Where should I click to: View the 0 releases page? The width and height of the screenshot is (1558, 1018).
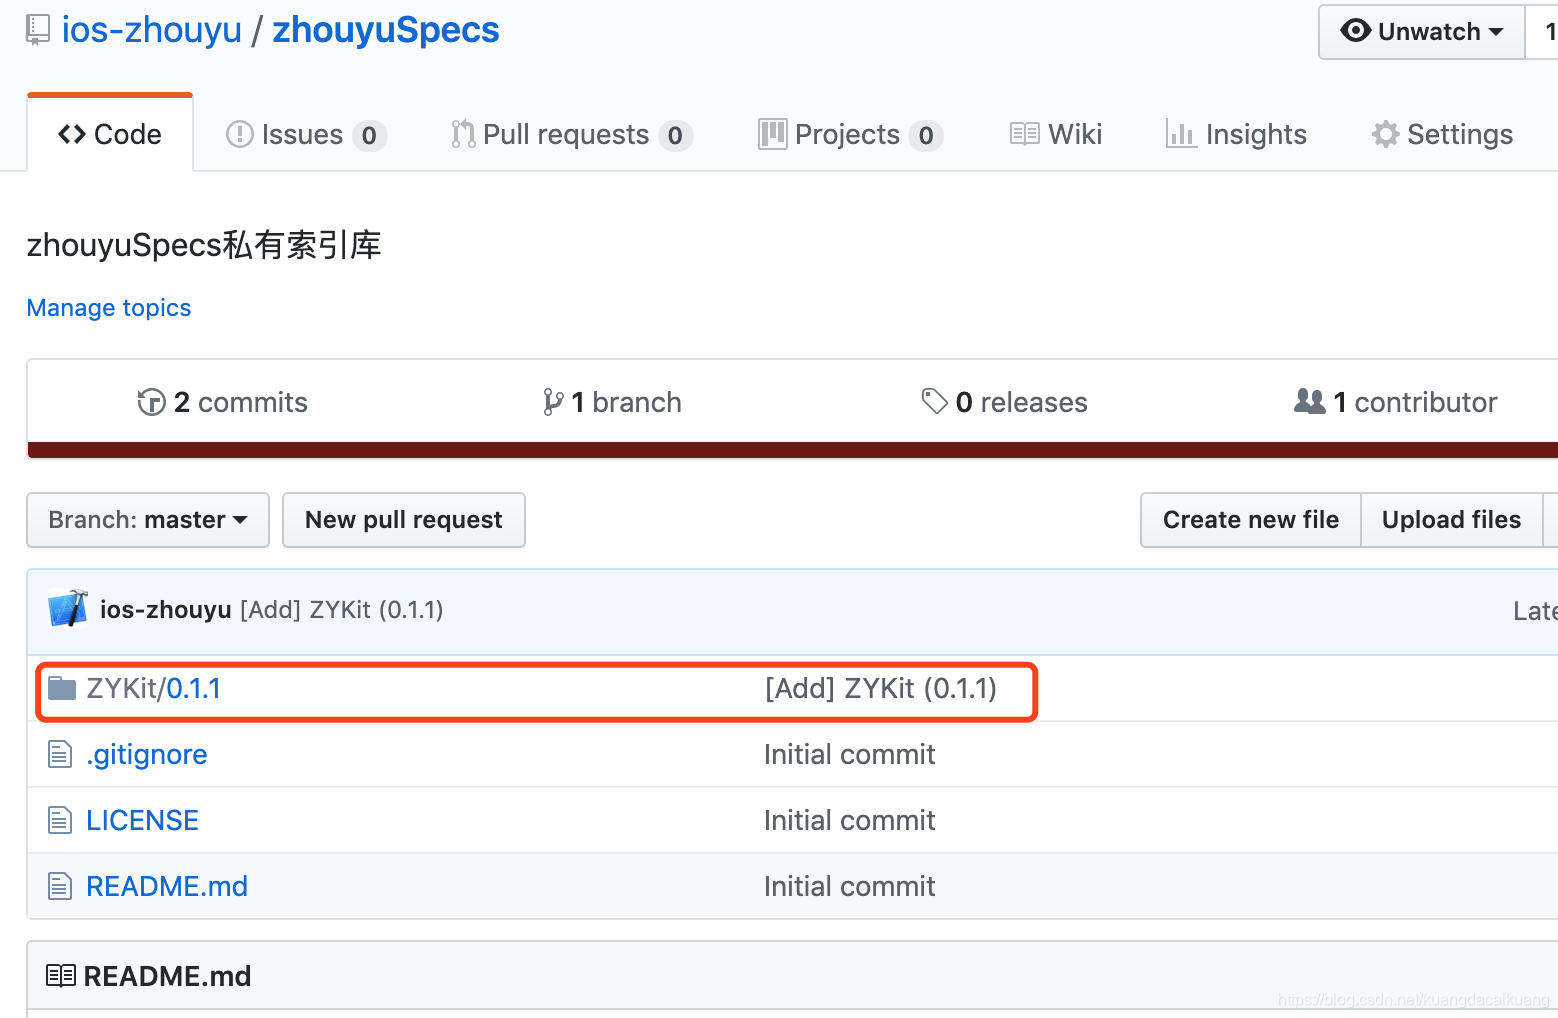click(1004, 402)
